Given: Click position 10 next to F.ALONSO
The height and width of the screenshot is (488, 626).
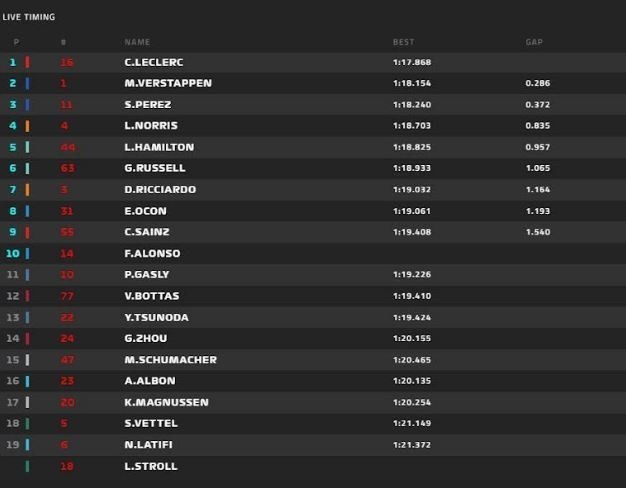Looking at the screenshot, I should click(x=13, y=253).
